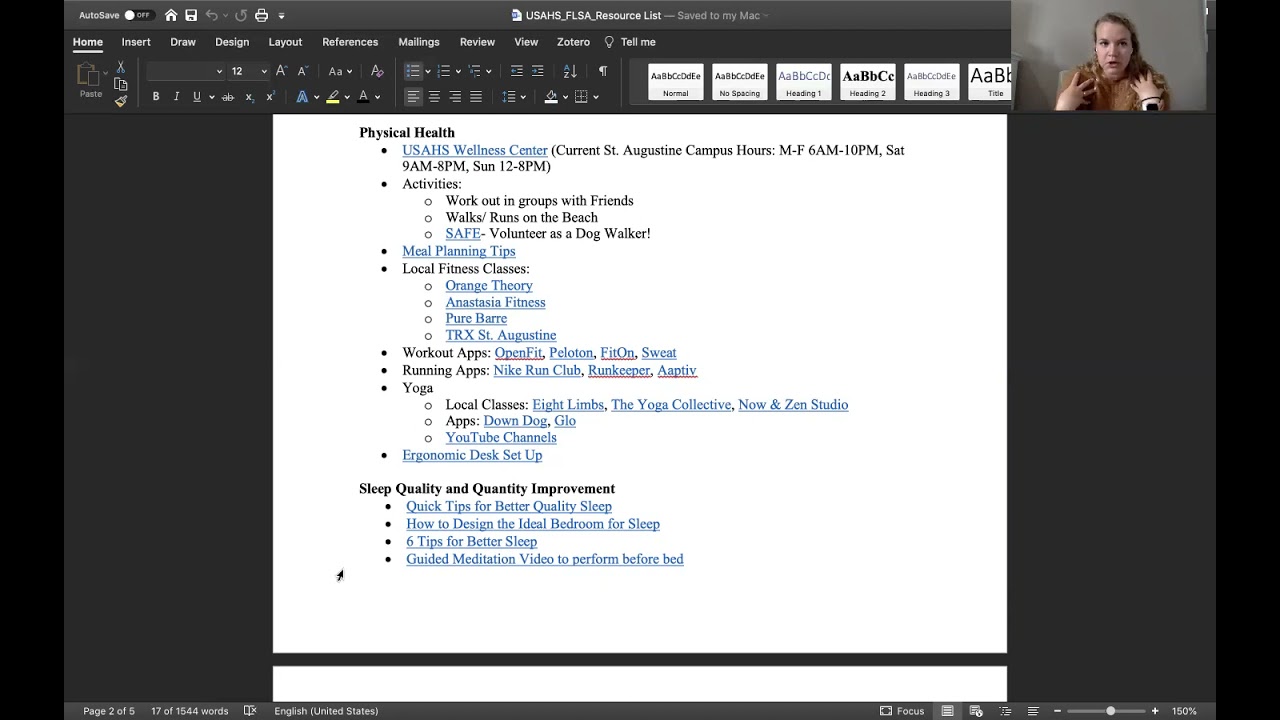
Task: Open the font size dropdown
Action: 264,72
